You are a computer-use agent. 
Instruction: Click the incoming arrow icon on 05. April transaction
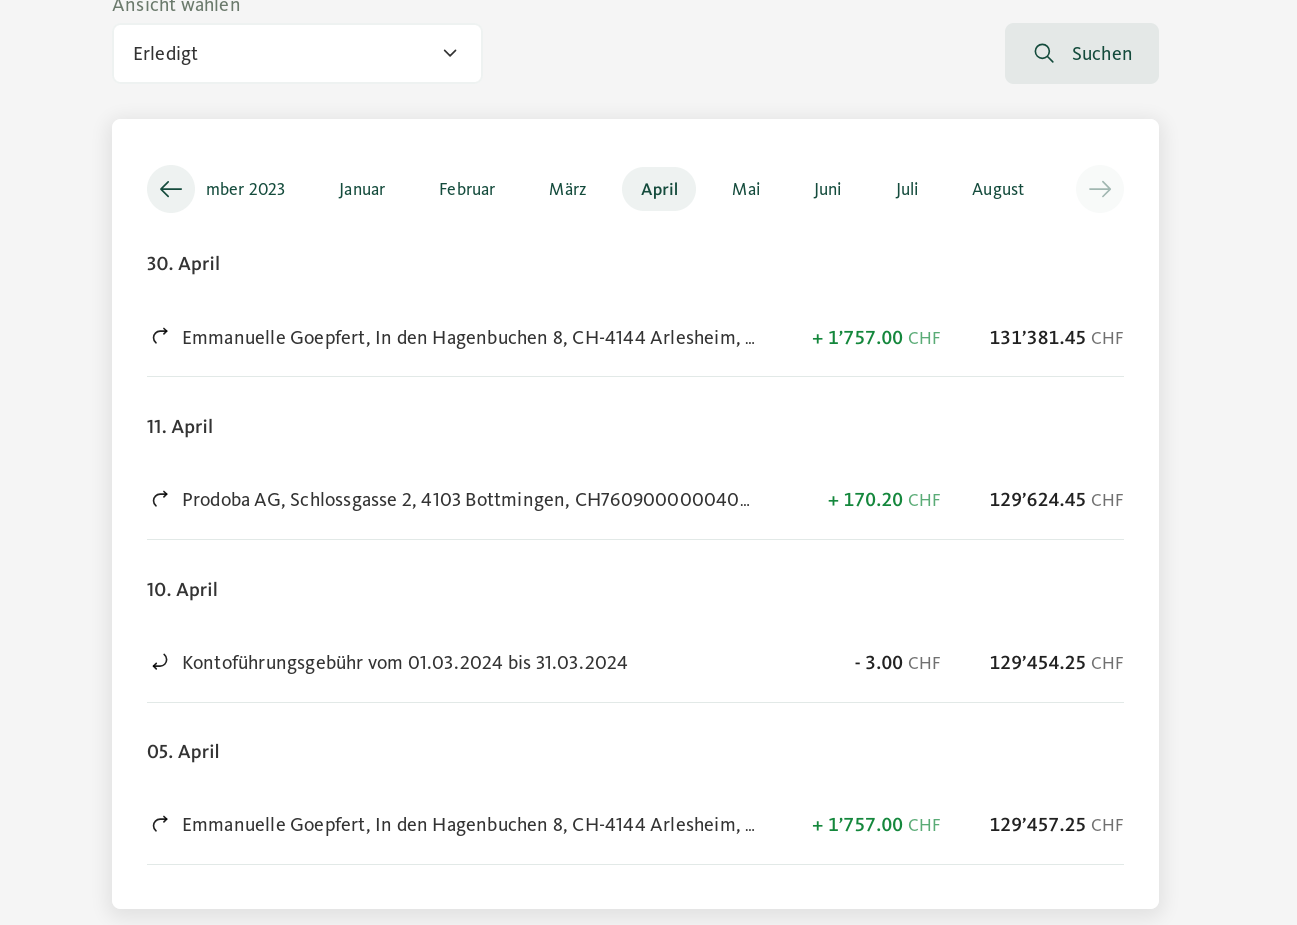click(160, 824)
